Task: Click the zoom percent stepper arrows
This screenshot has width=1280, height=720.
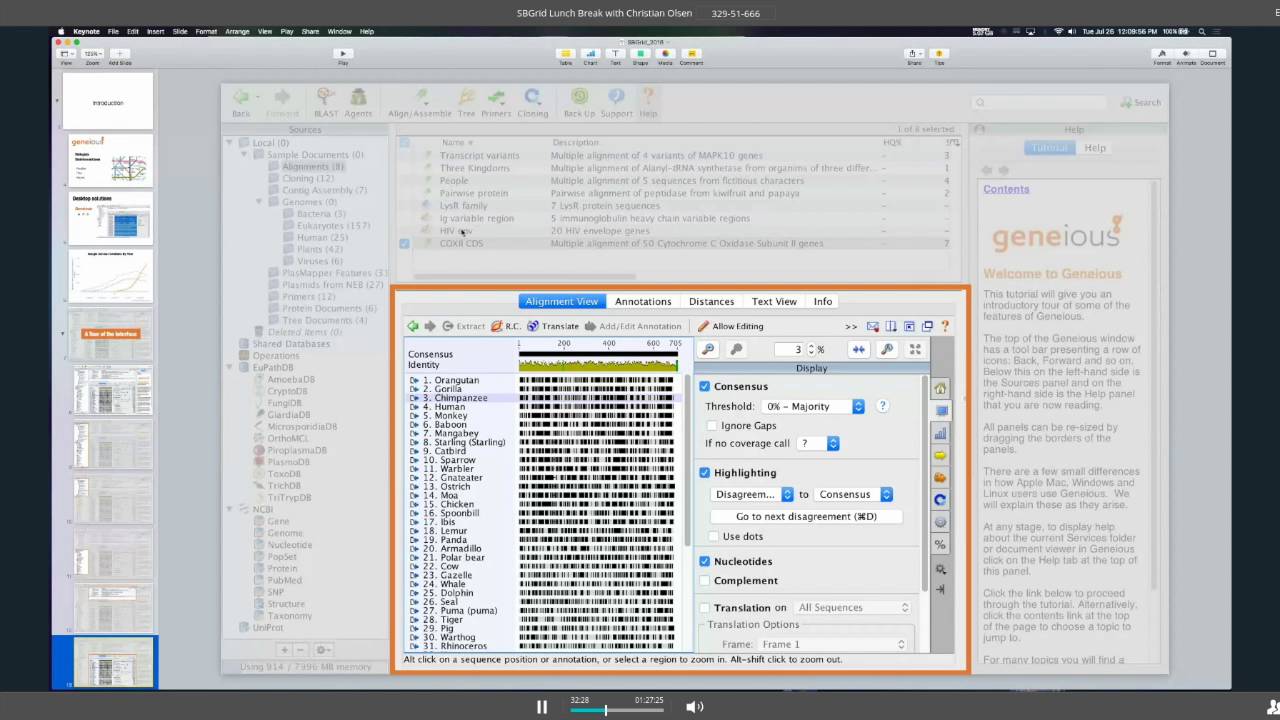Action: [811, 349]
